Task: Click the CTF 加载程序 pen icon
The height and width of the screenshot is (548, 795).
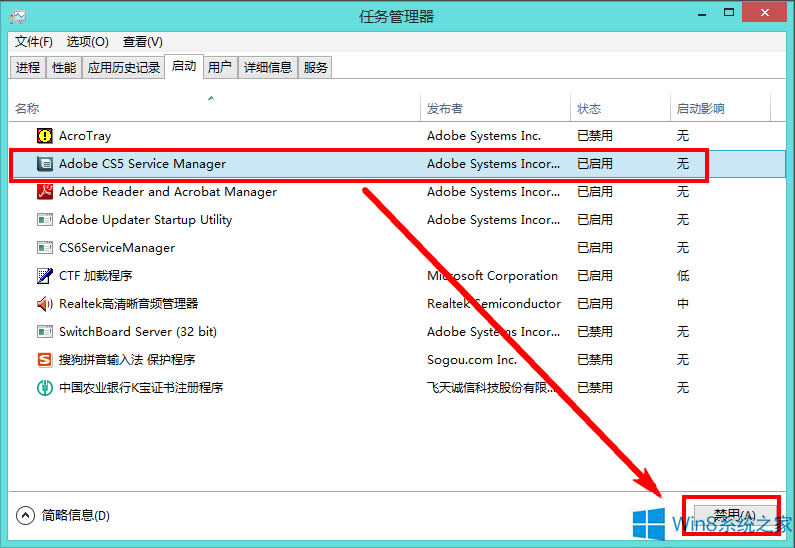Action: pyautogui.click(x=45, y=276)
